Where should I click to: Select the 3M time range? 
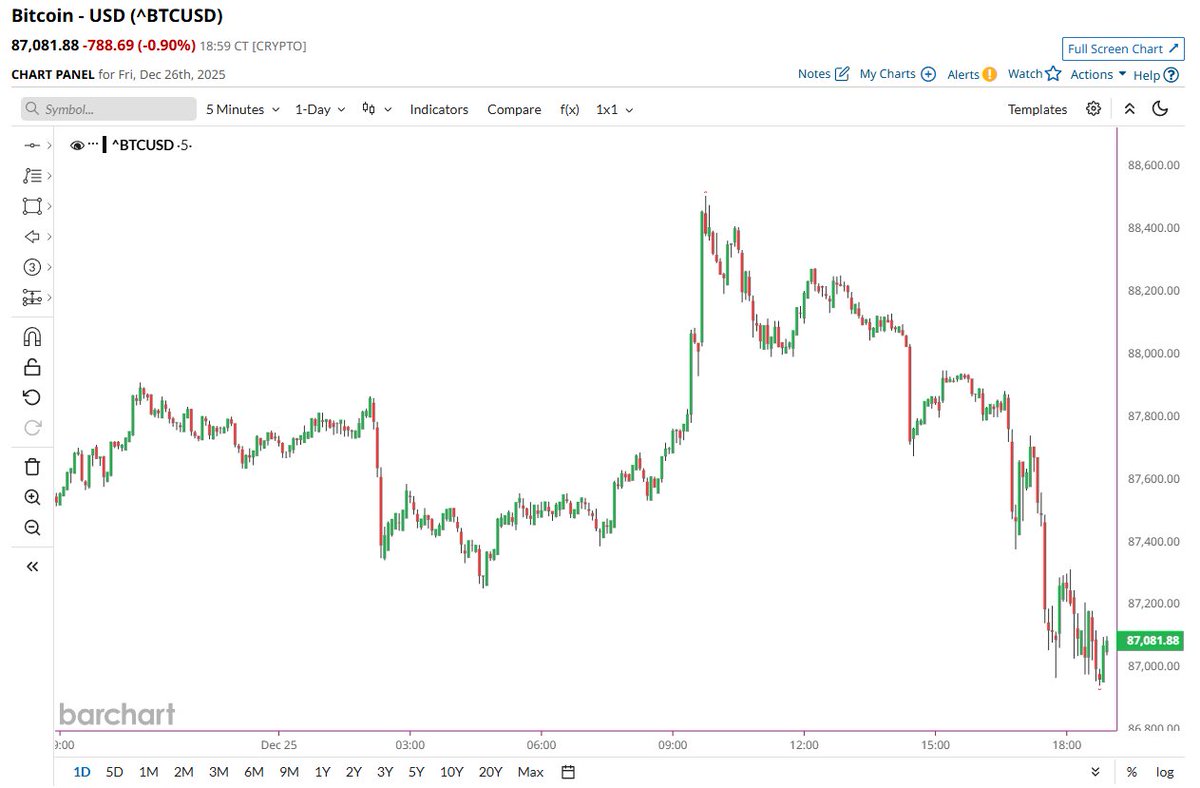click(x=218, y=772)
